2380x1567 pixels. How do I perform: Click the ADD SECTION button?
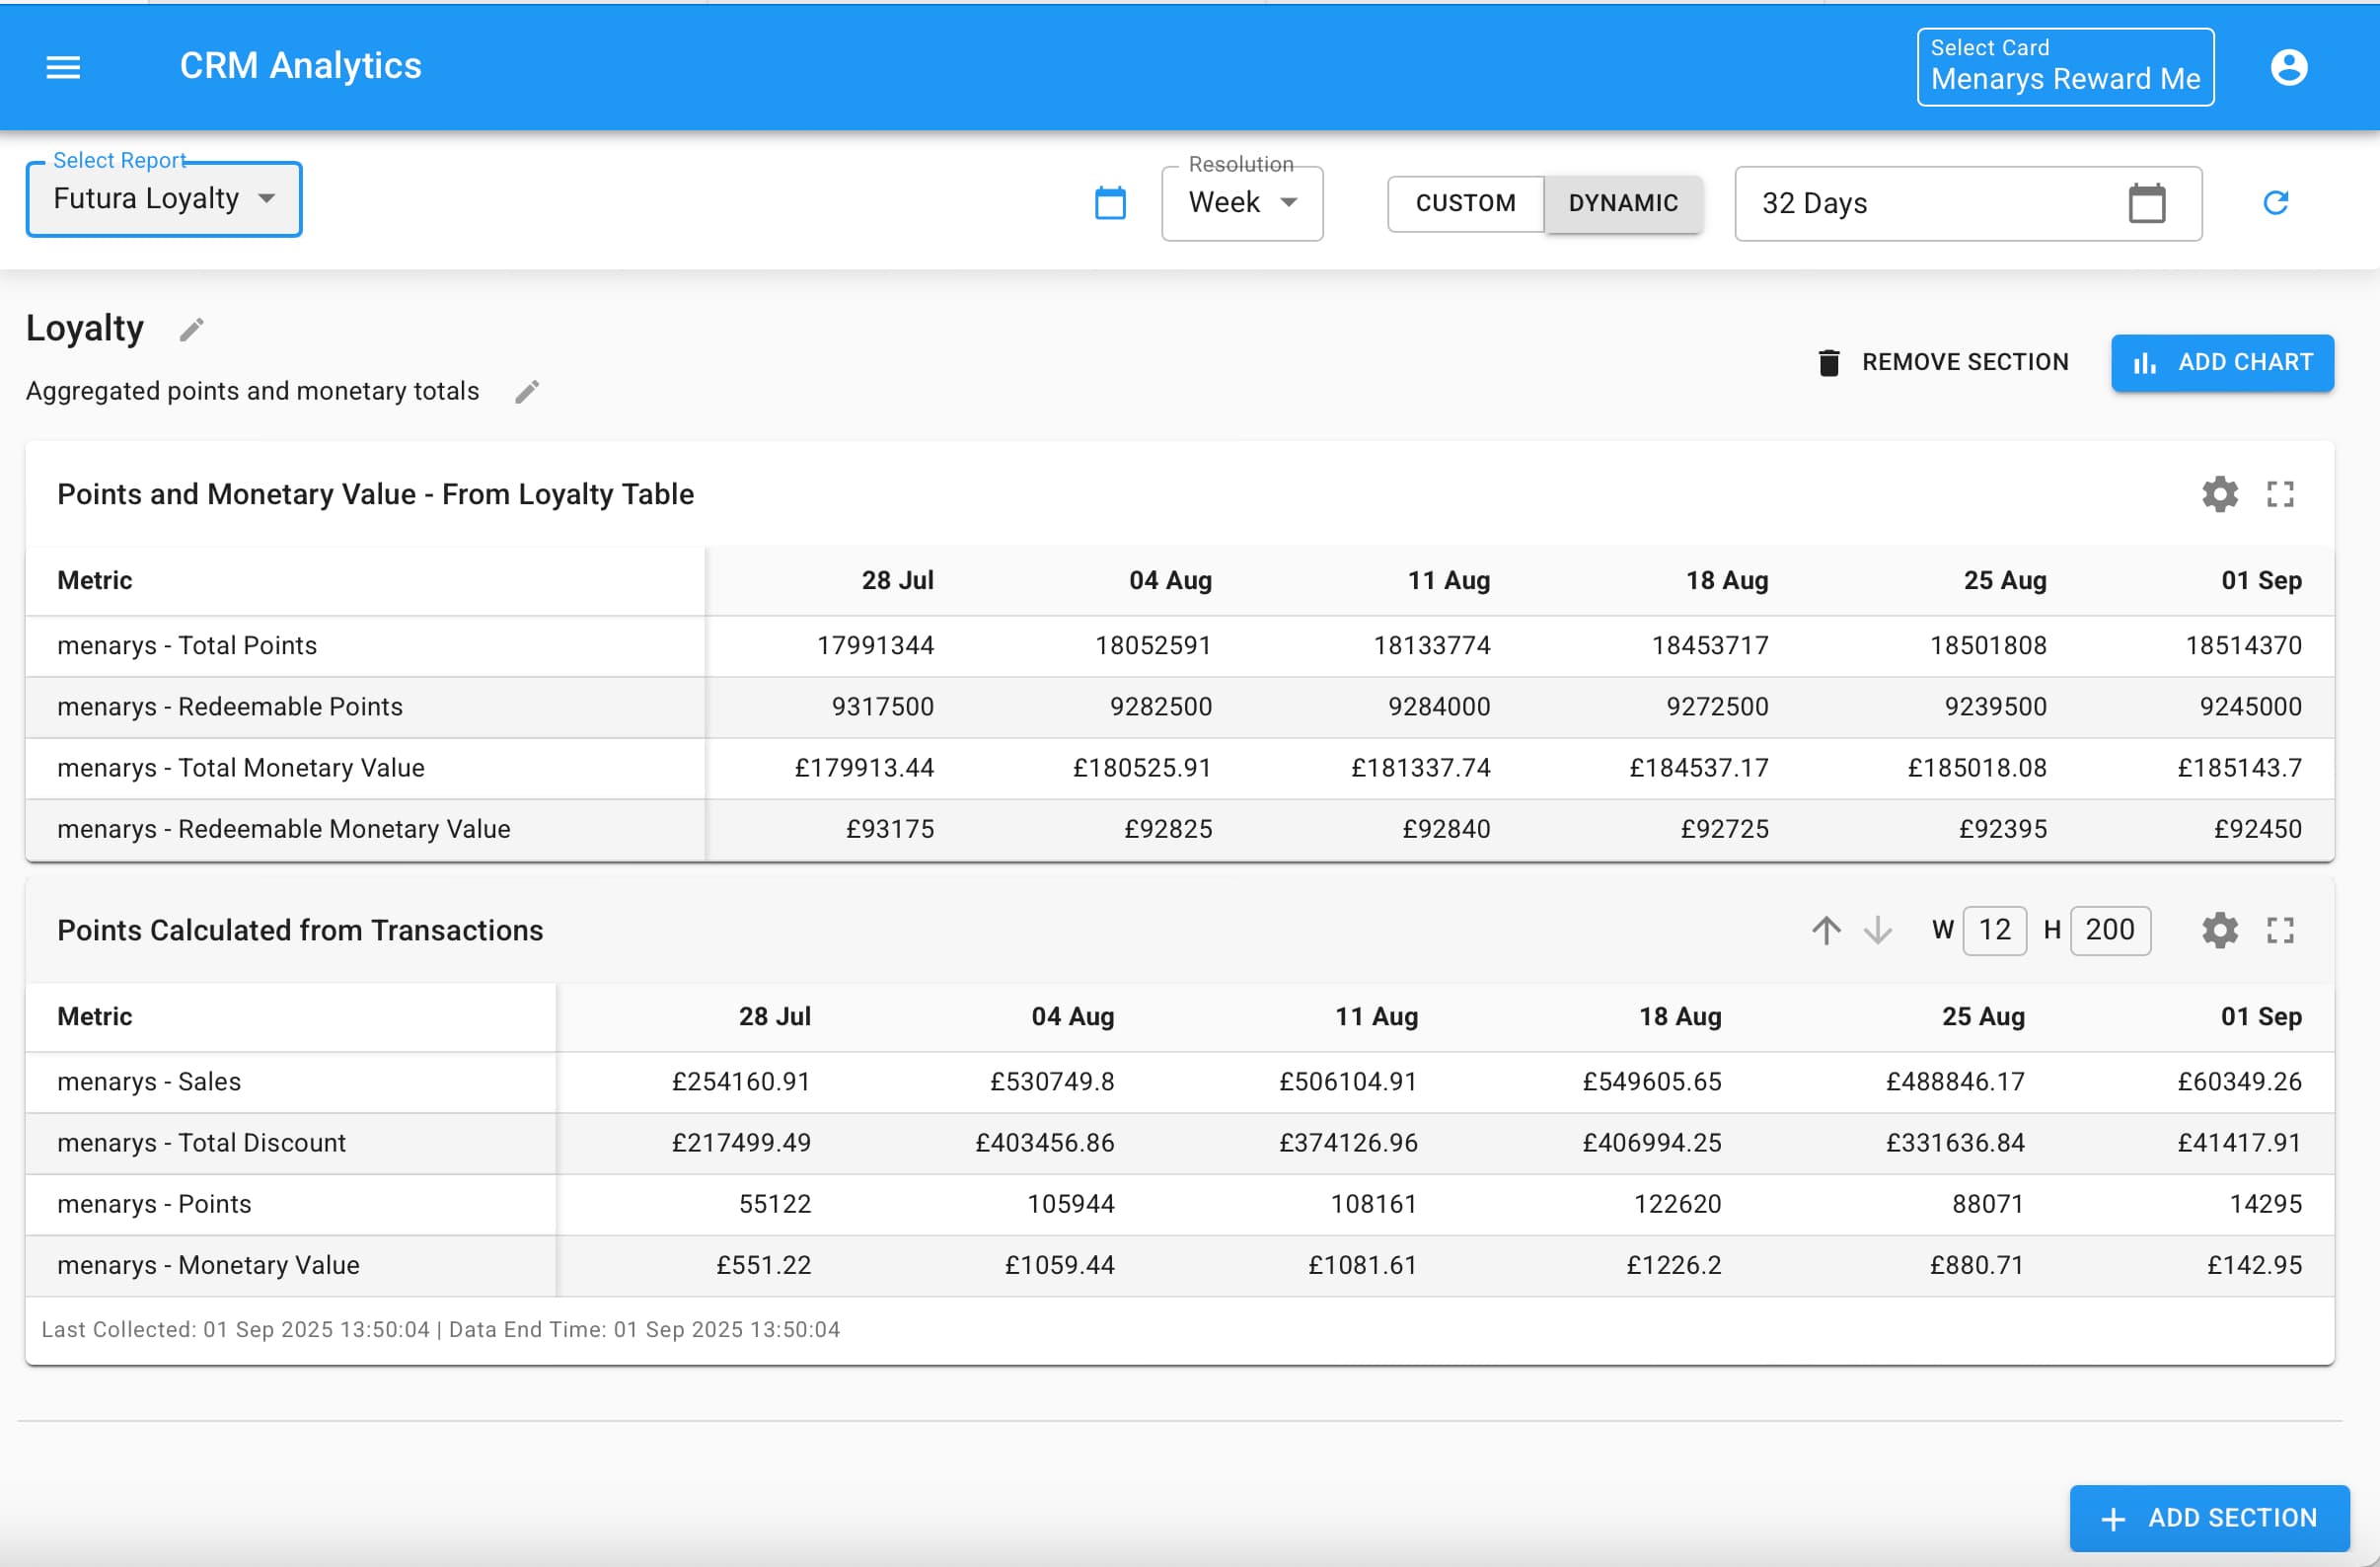(x=2207, y=1517)
